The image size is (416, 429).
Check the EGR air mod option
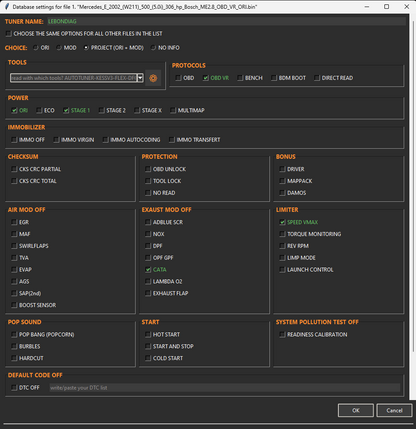(14, 222)
